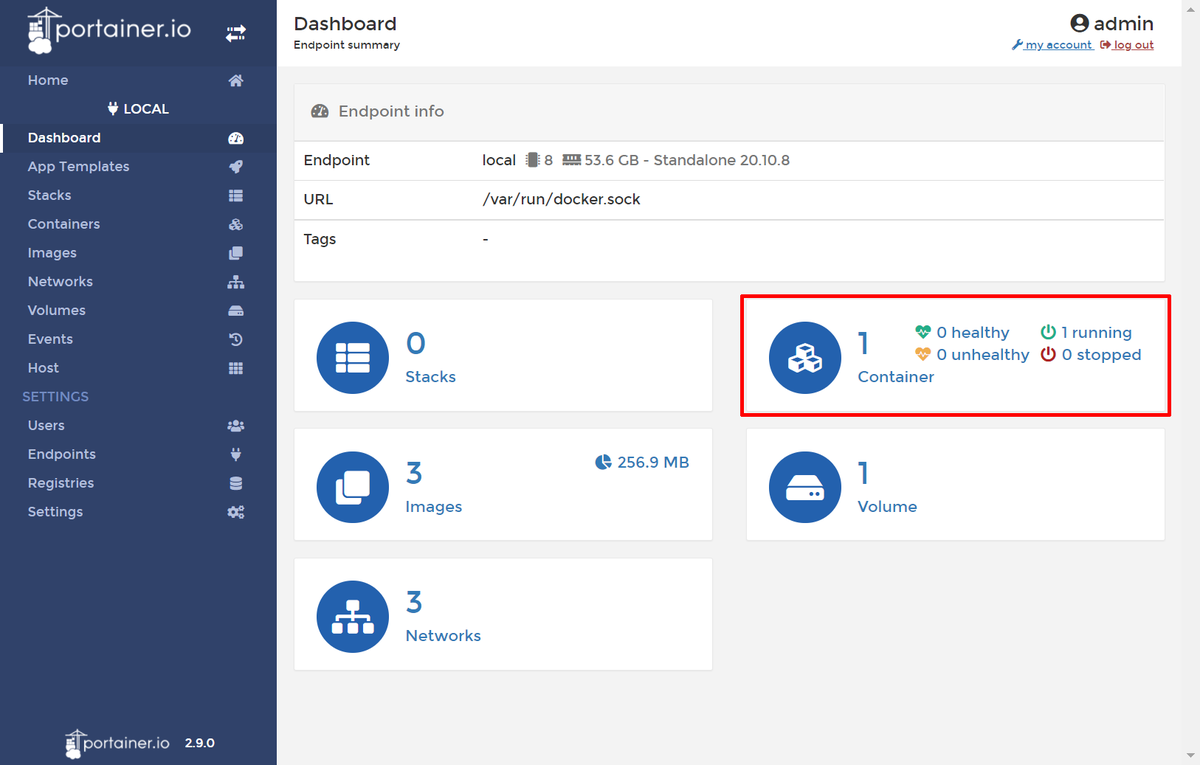Viewport: 1200px width, 765px height.
Task: Click the App Templates rocket icon
Action: pyautogui.click(x=236, y=167)
